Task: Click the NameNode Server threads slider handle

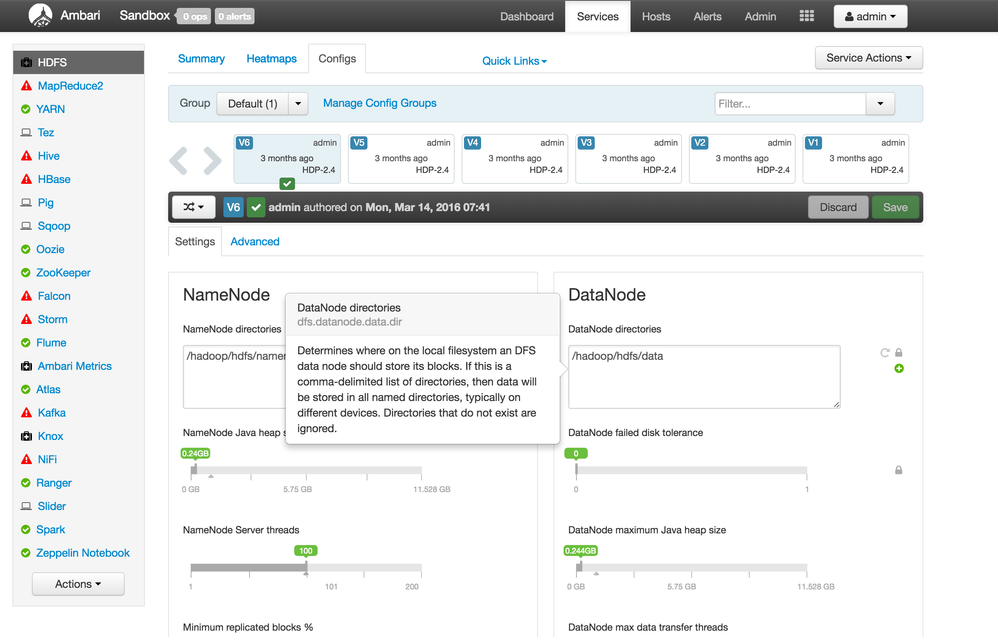Action: tap(306, 568)
